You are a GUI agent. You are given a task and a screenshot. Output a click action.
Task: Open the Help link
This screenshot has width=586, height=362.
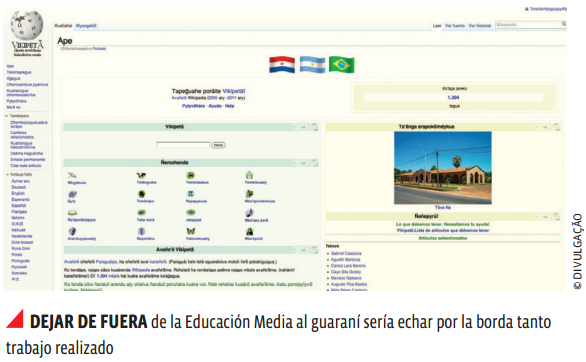(229, 106)
